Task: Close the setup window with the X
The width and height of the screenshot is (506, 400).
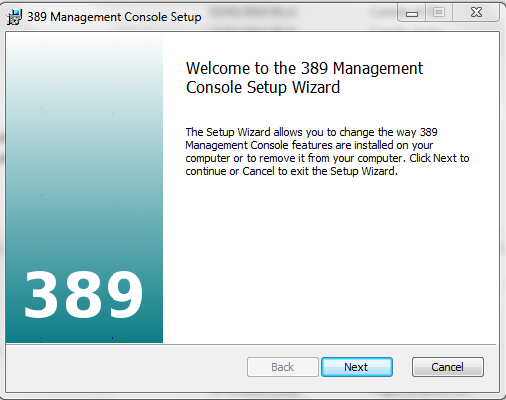Action: click(x=476, y=13)
